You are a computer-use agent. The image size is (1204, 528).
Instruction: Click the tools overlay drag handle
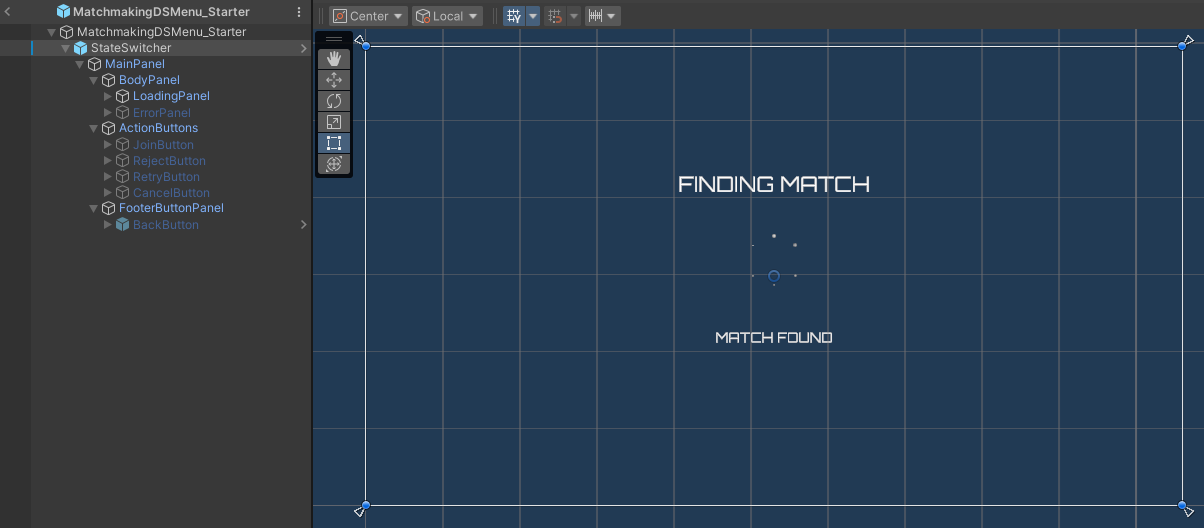point(334,39)
